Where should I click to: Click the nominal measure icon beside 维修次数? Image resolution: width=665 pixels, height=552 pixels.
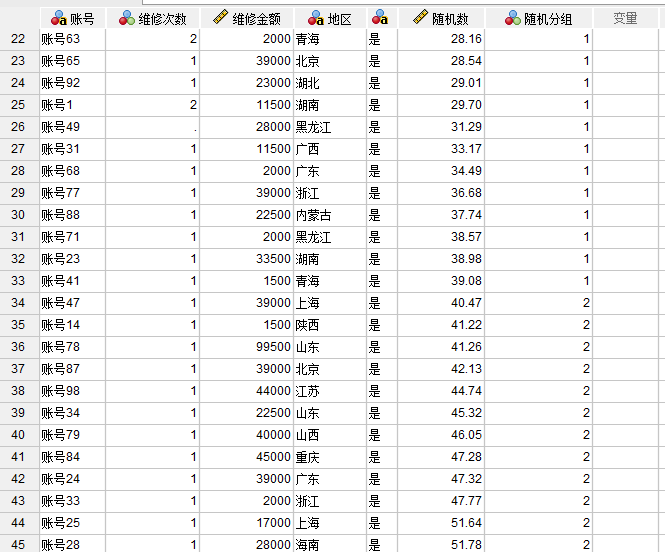pos(126,18)
